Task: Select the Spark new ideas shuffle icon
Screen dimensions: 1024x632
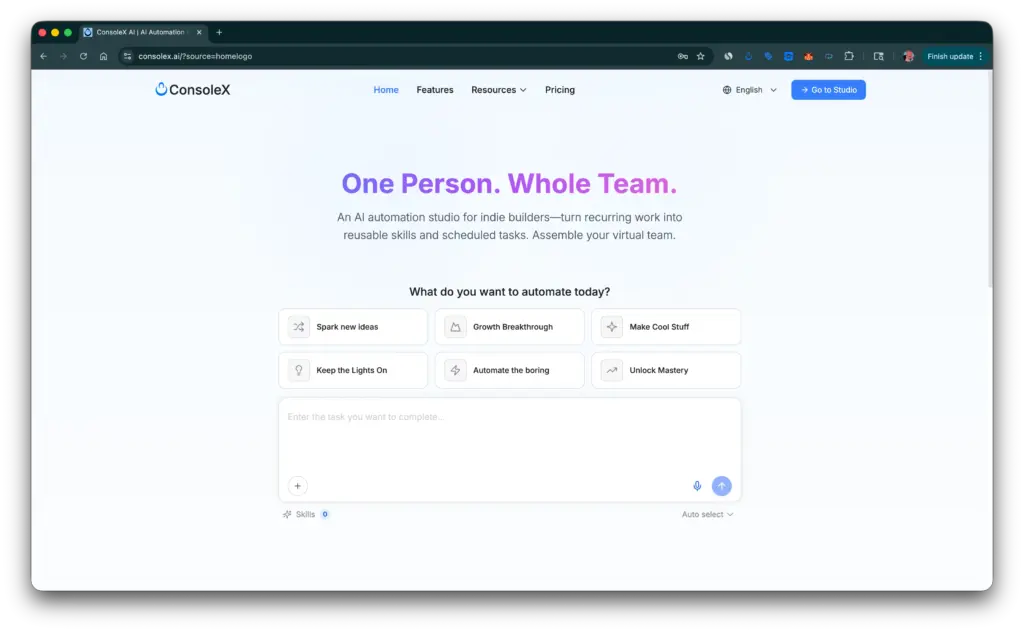Action: pos(298,326)
